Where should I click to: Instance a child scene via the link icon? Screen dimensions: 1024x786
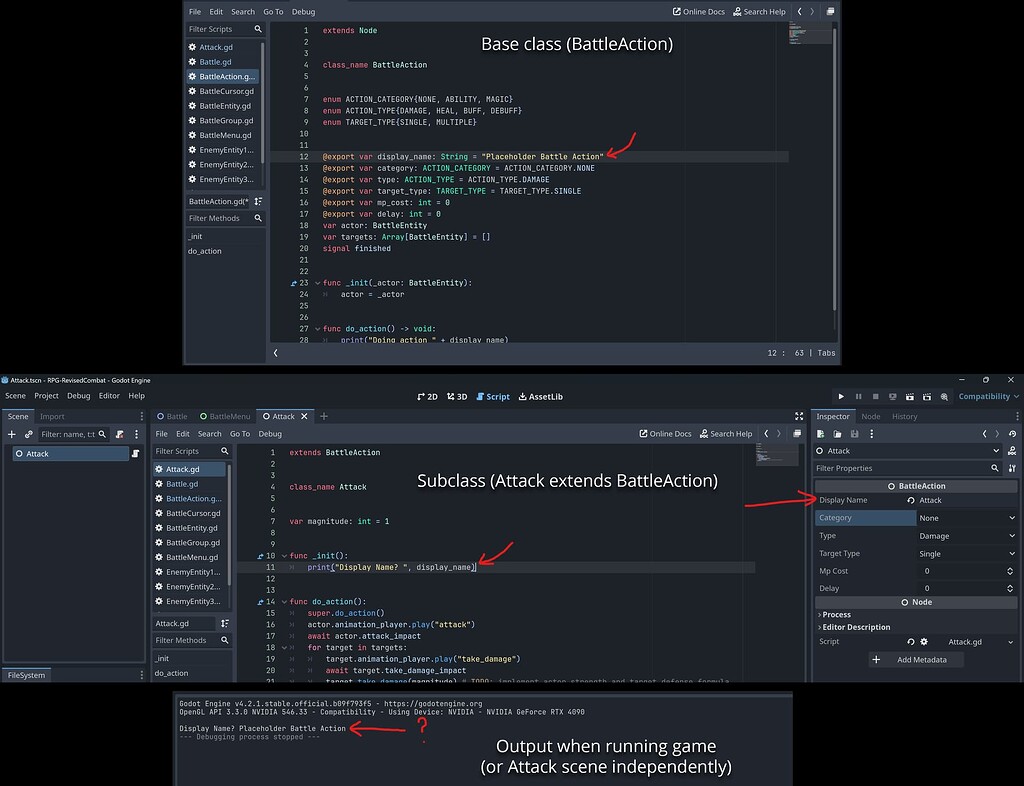click(x=29, y=434)
